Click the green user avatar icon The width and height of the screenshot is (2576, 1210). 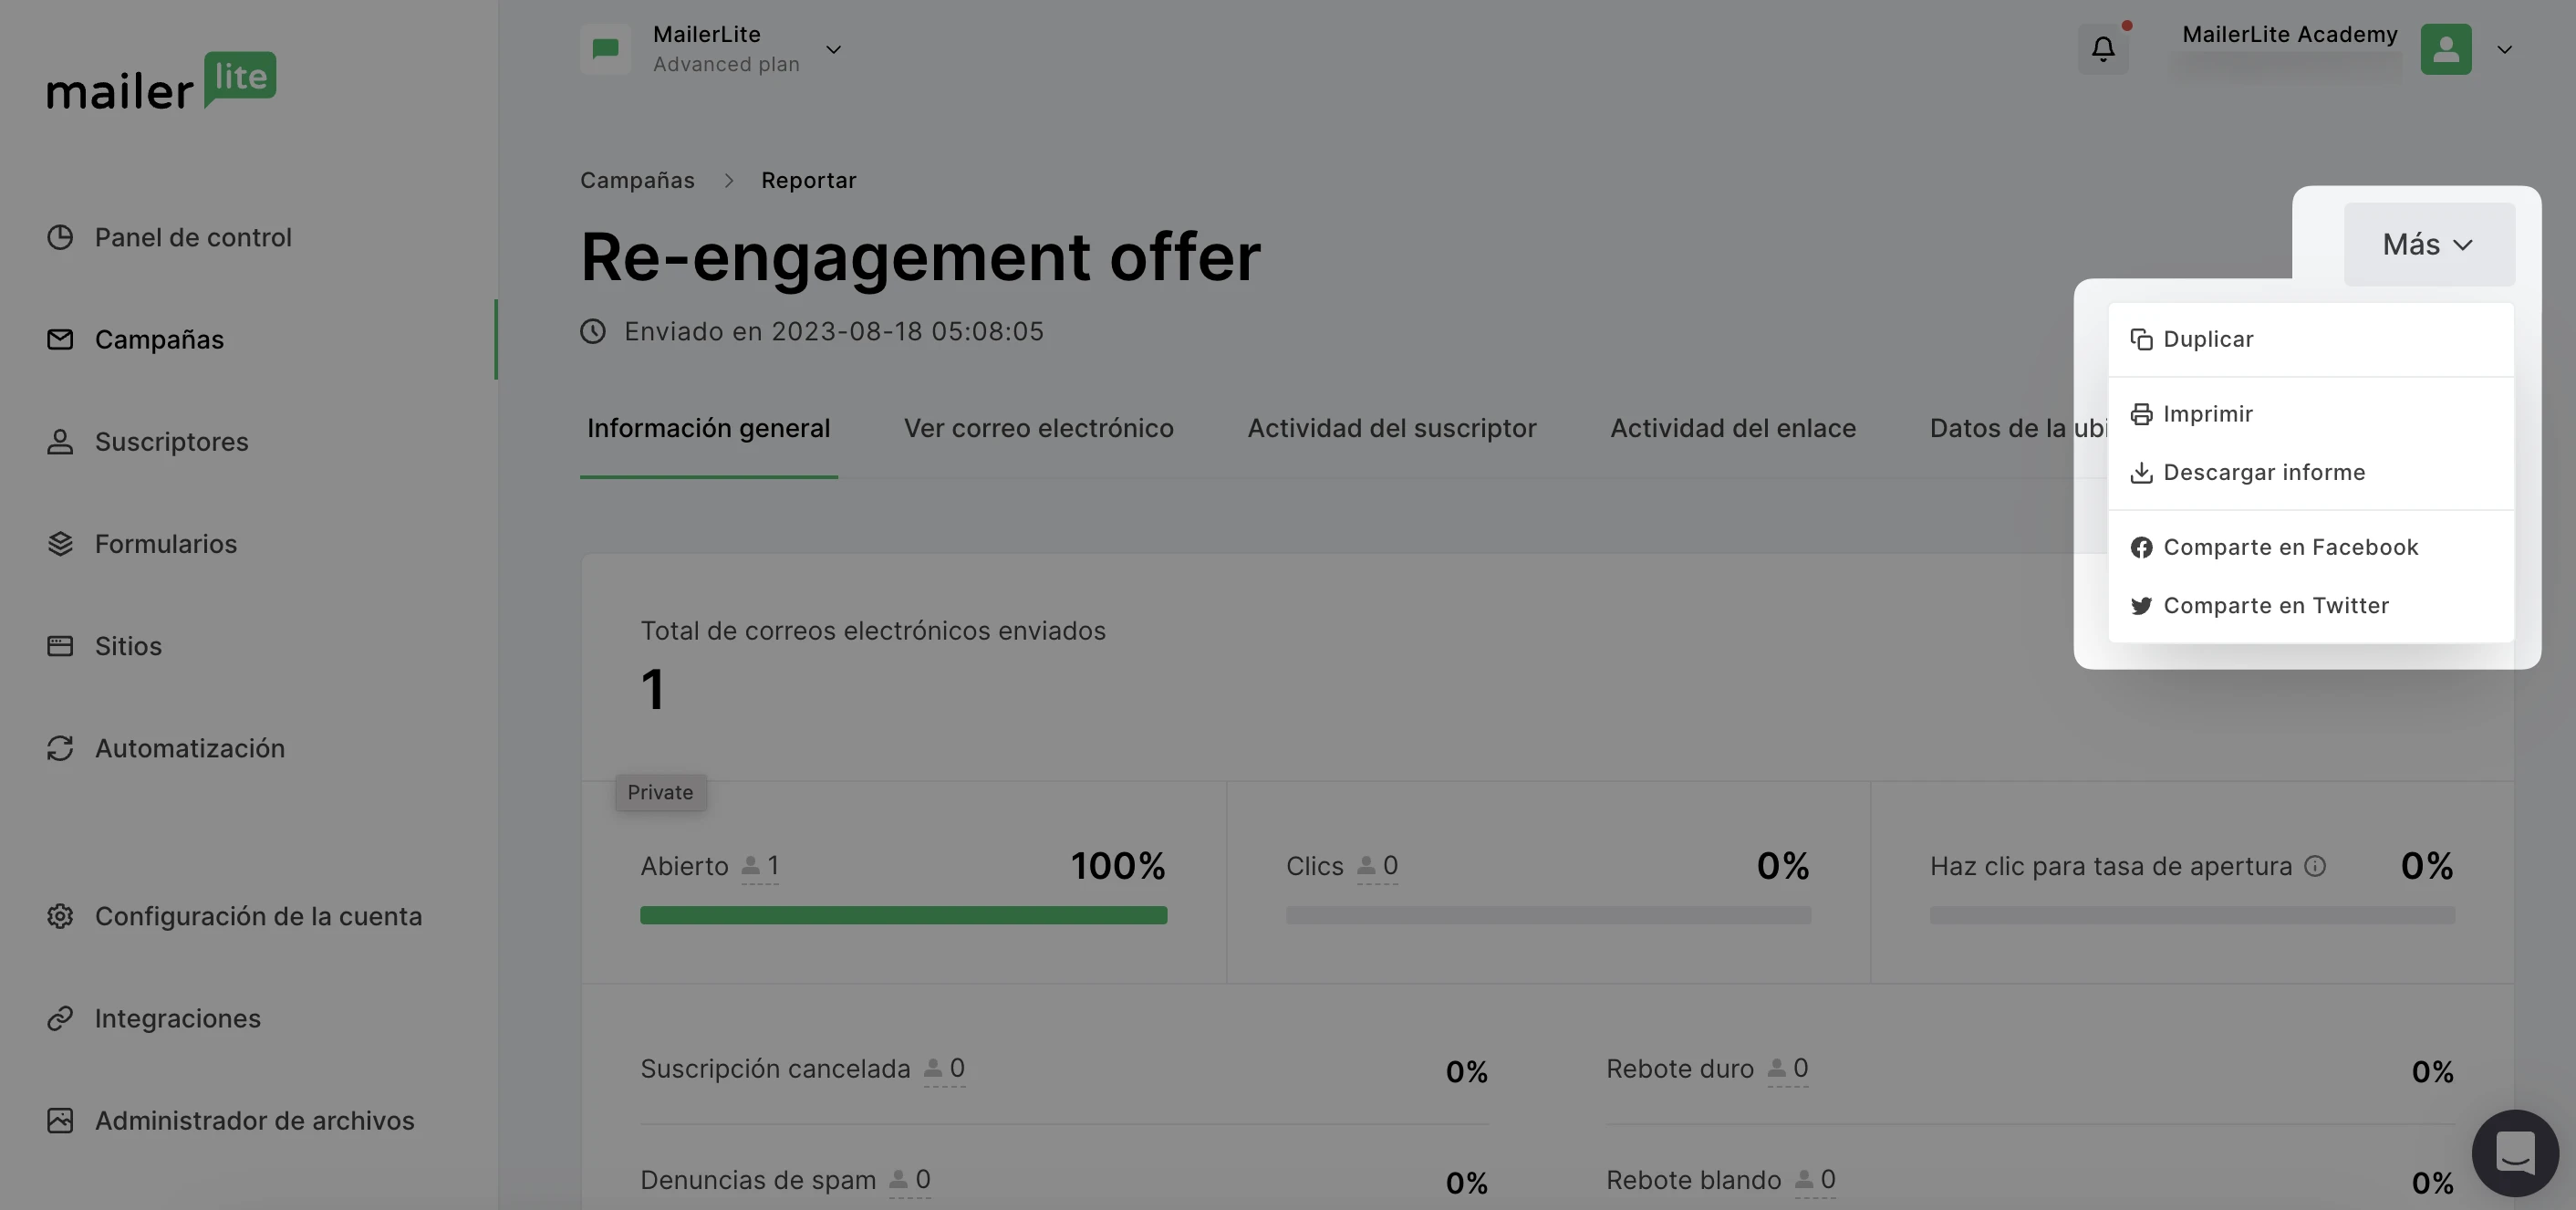point(2445,49)
